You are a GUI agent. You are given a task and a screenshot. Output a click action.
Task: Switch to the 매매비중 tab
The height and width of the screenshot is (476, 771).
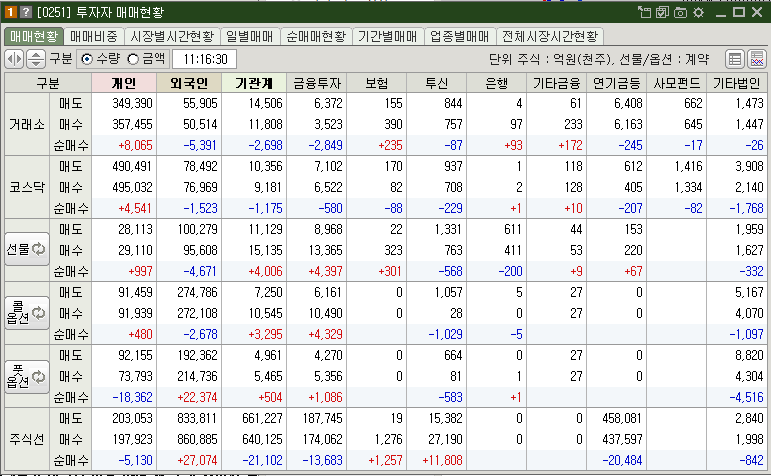pos(93,36)
